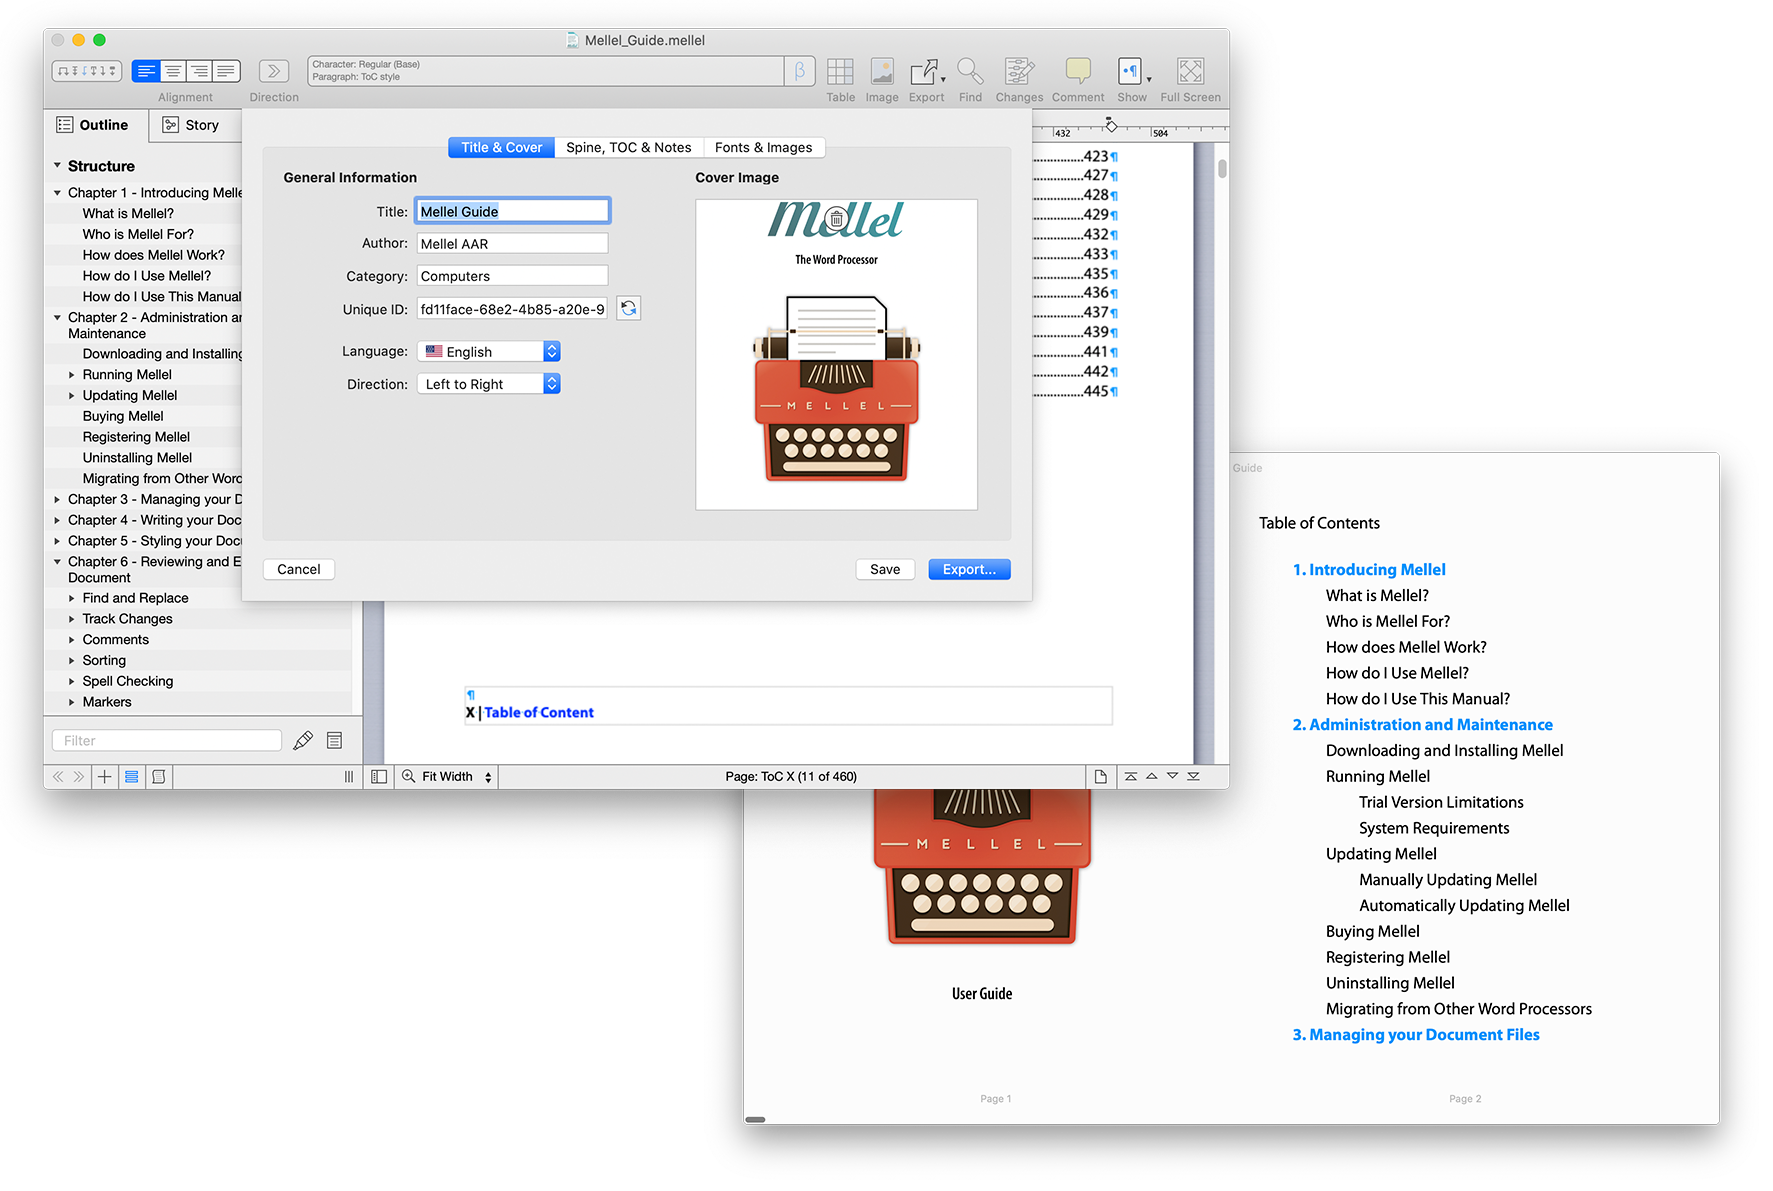Add a comment with the Comment icon
This screenshot has height=1191, width=1773.
click(x=1078, y=71)
